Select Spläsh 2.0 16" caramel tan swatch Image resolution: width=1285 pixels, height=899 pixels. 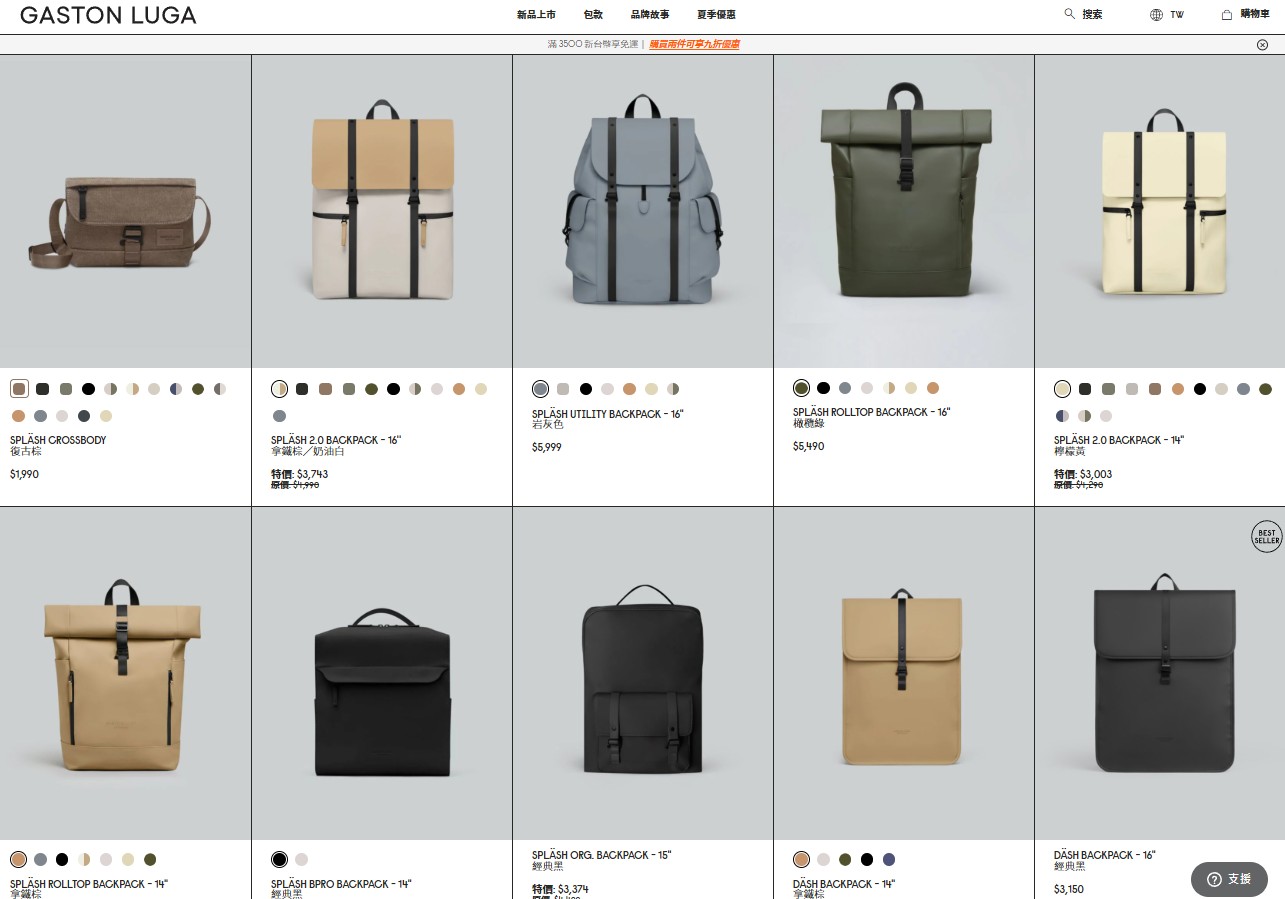(459, 389)
